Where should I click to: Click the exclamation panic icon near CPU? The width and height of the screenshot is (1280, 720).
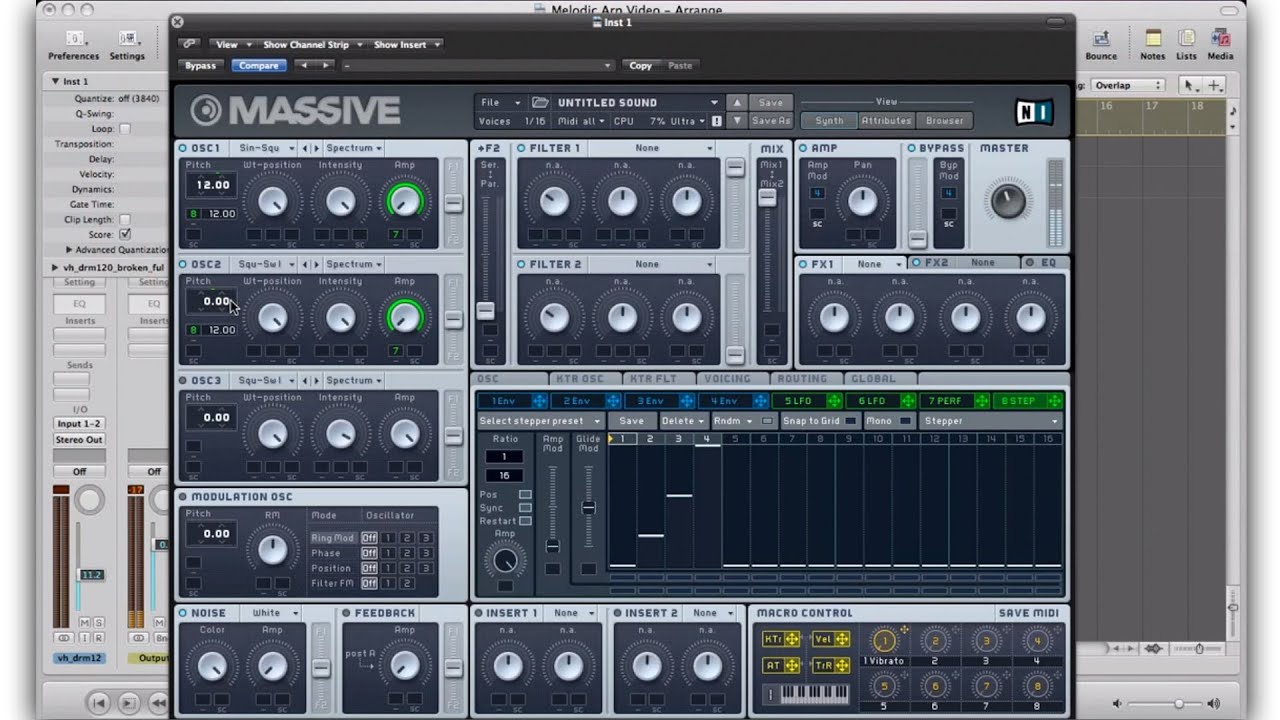pyautogui.click(x=716, y=121)
